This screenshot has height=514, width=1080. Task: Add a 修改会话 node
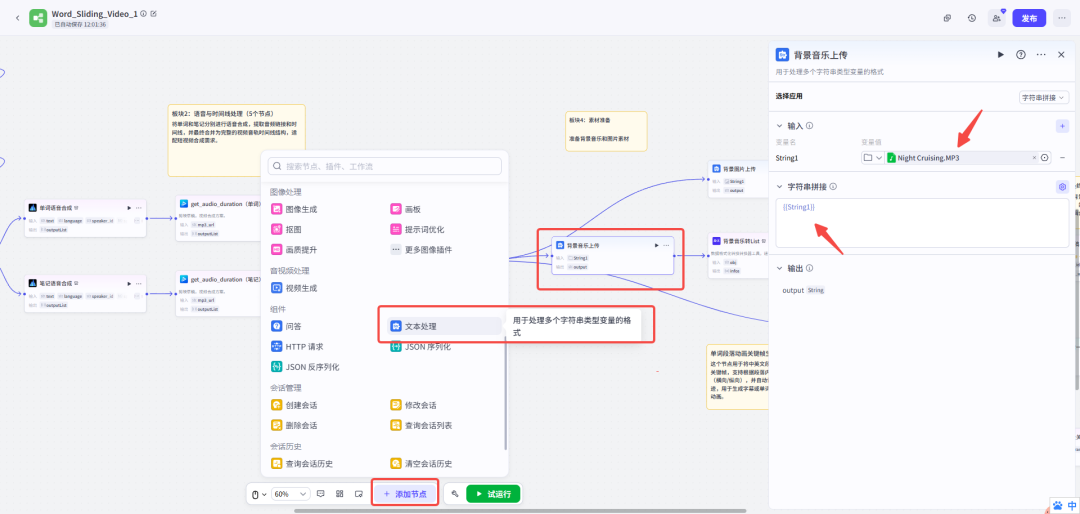[414, 405]
